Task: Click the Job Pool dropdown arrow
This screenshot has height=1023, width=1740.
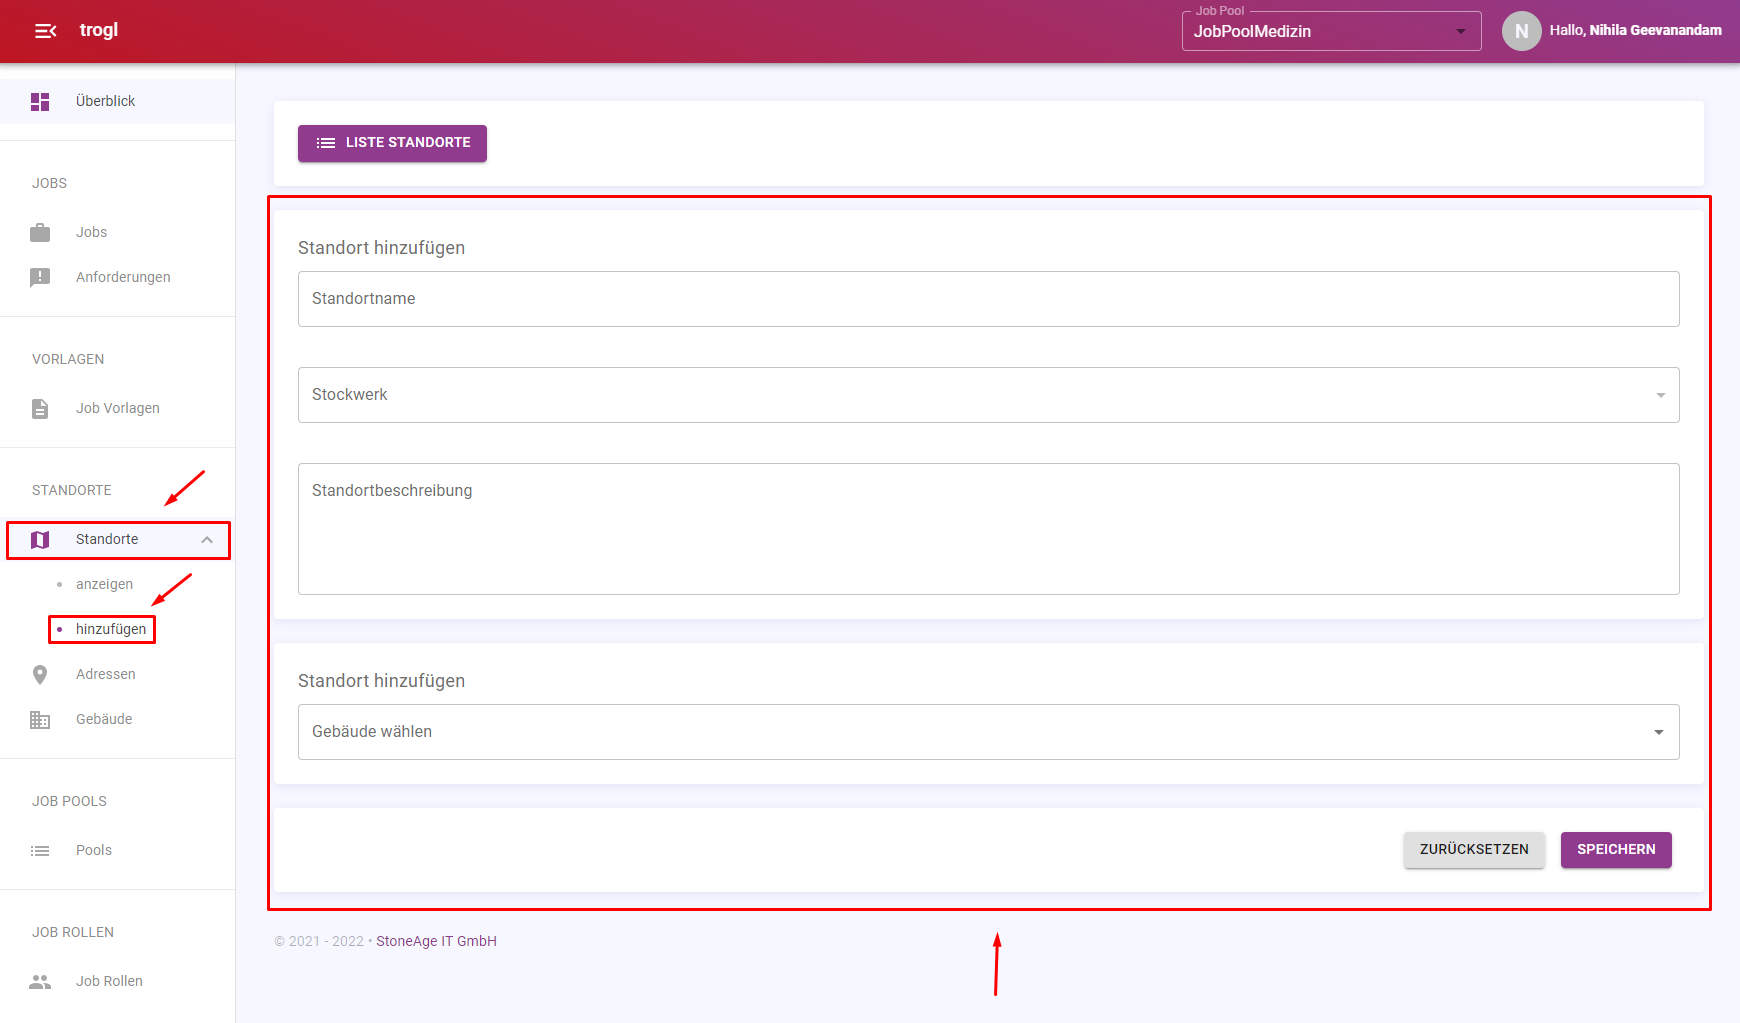Action: point(1461,31)
